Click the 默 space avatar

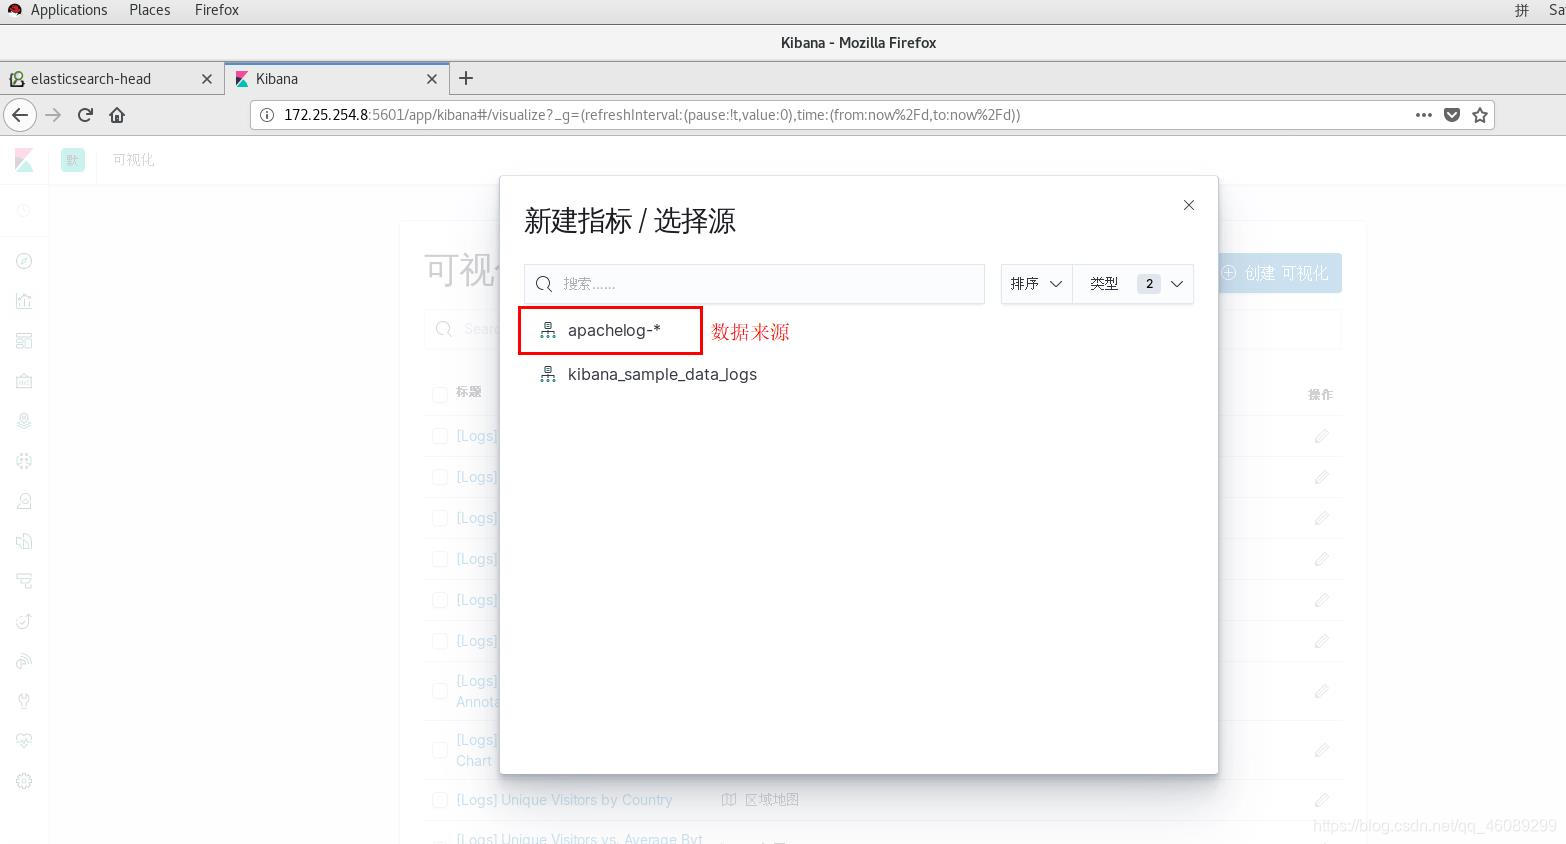pos(73,160)
